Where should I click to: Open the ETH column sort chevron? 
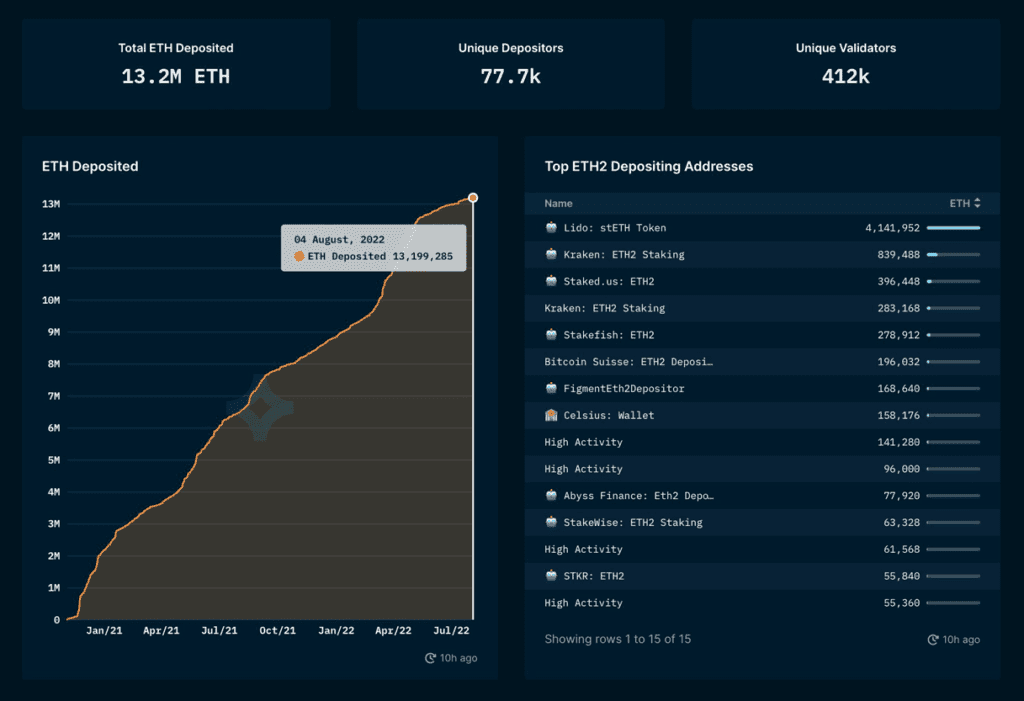tap(976, 203)
